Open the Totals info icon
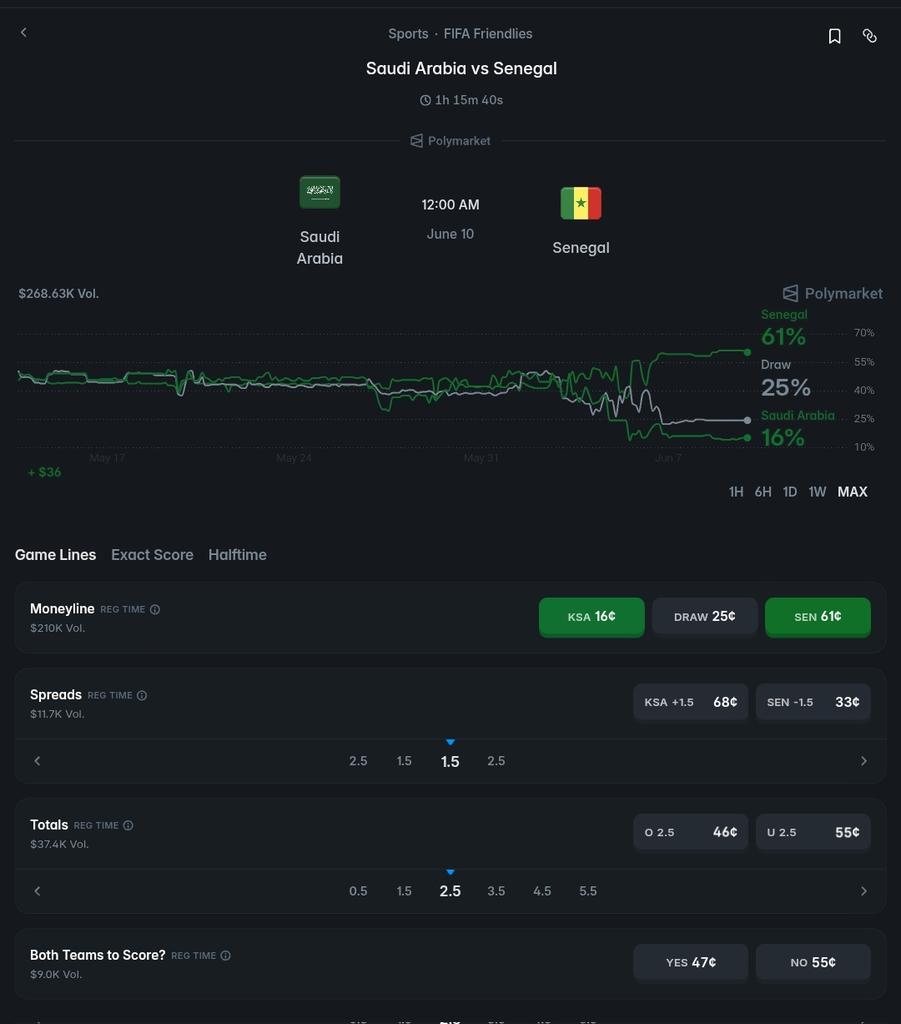Image resolution: width=901 pixels, height=1024 pixels. click(128, 825)
